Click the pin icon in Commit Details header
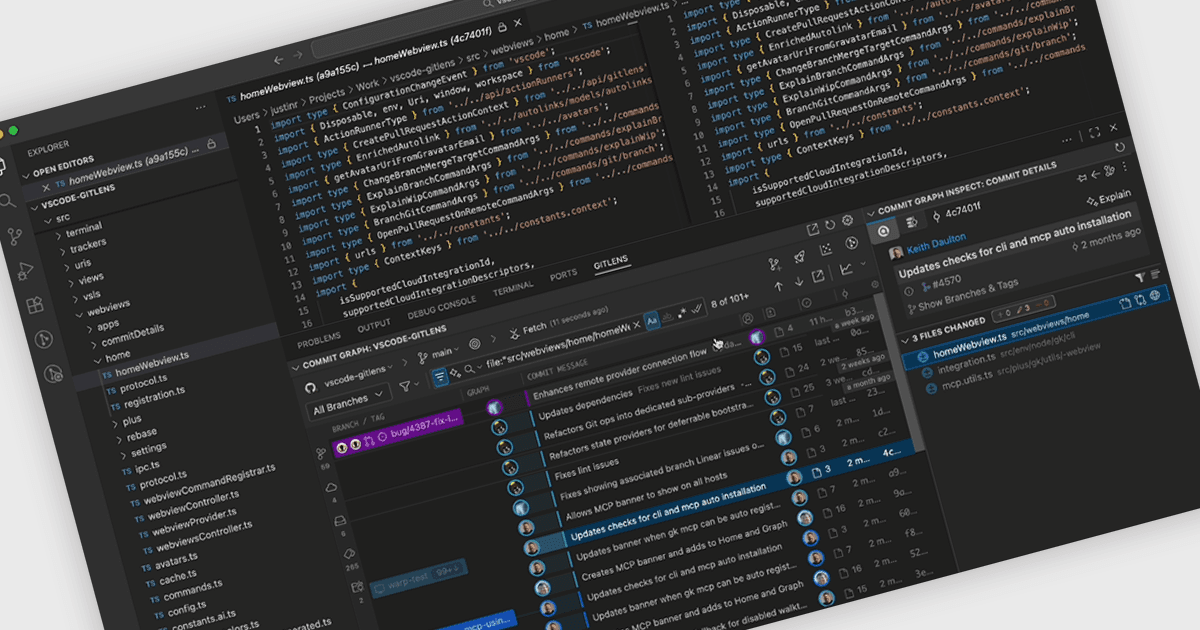 [1081, 178]
